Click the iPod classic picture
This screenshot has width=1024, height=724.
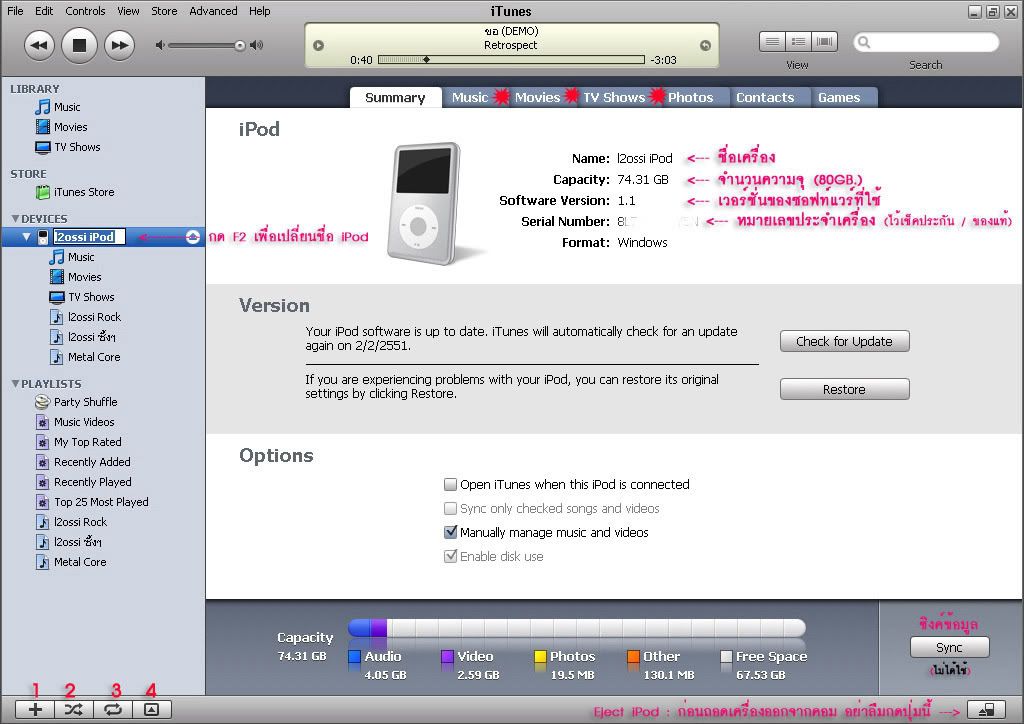pos(426,204)
